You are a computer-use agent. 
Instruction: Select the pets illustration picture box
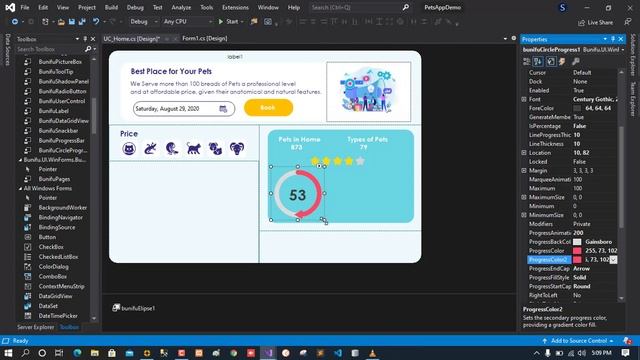click(x=369, y=92)
